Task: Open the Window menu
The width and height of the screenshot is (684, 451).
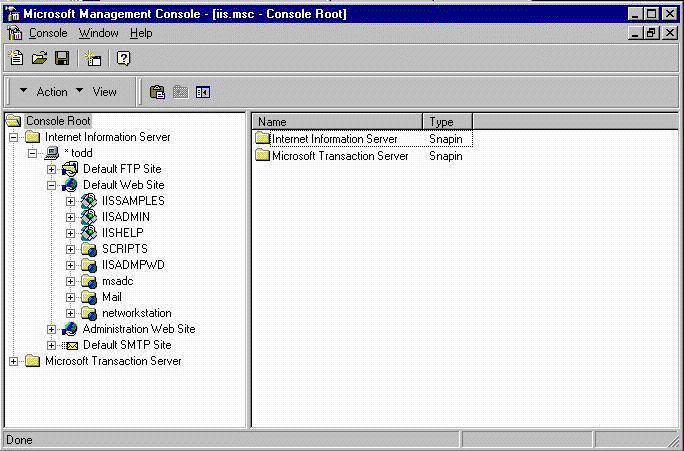Action: pyautogui.click(x=99, y=33)
